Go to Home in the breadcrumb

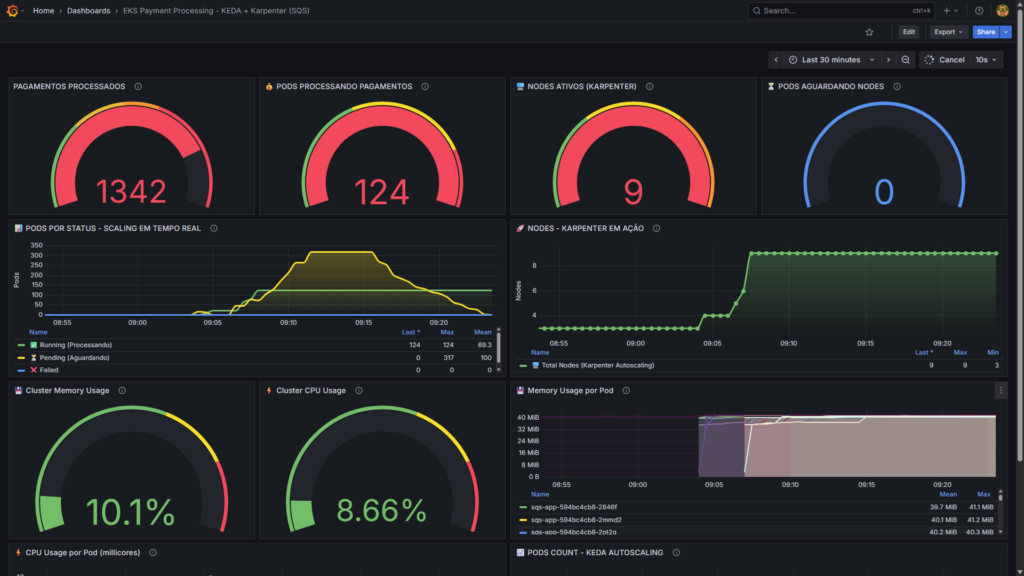pos(43,11)
